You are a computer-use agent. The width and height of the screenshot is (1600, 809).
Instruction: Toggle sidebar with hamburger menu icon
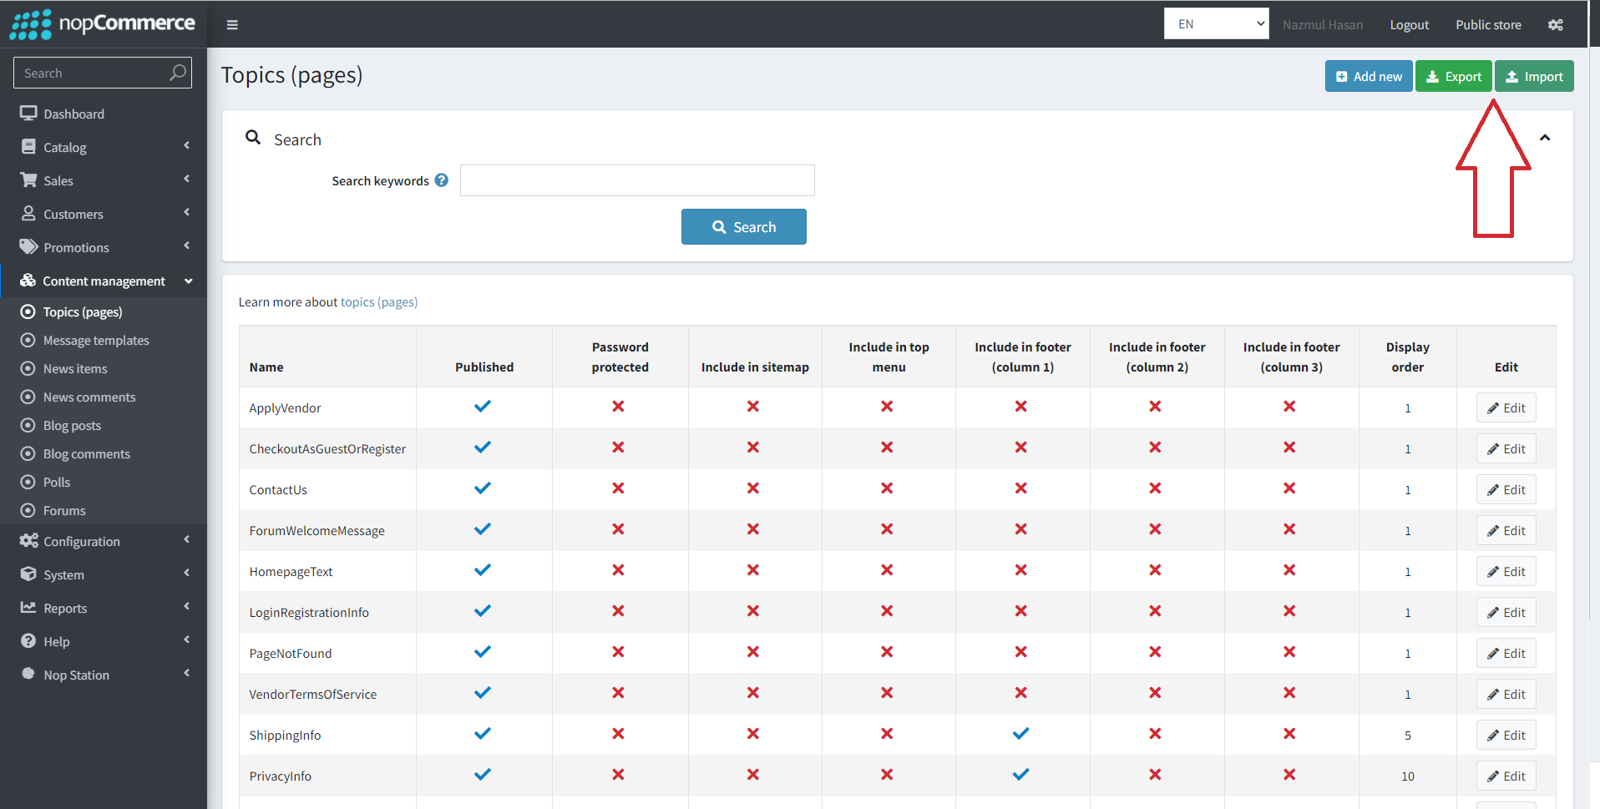pos(232,25)
